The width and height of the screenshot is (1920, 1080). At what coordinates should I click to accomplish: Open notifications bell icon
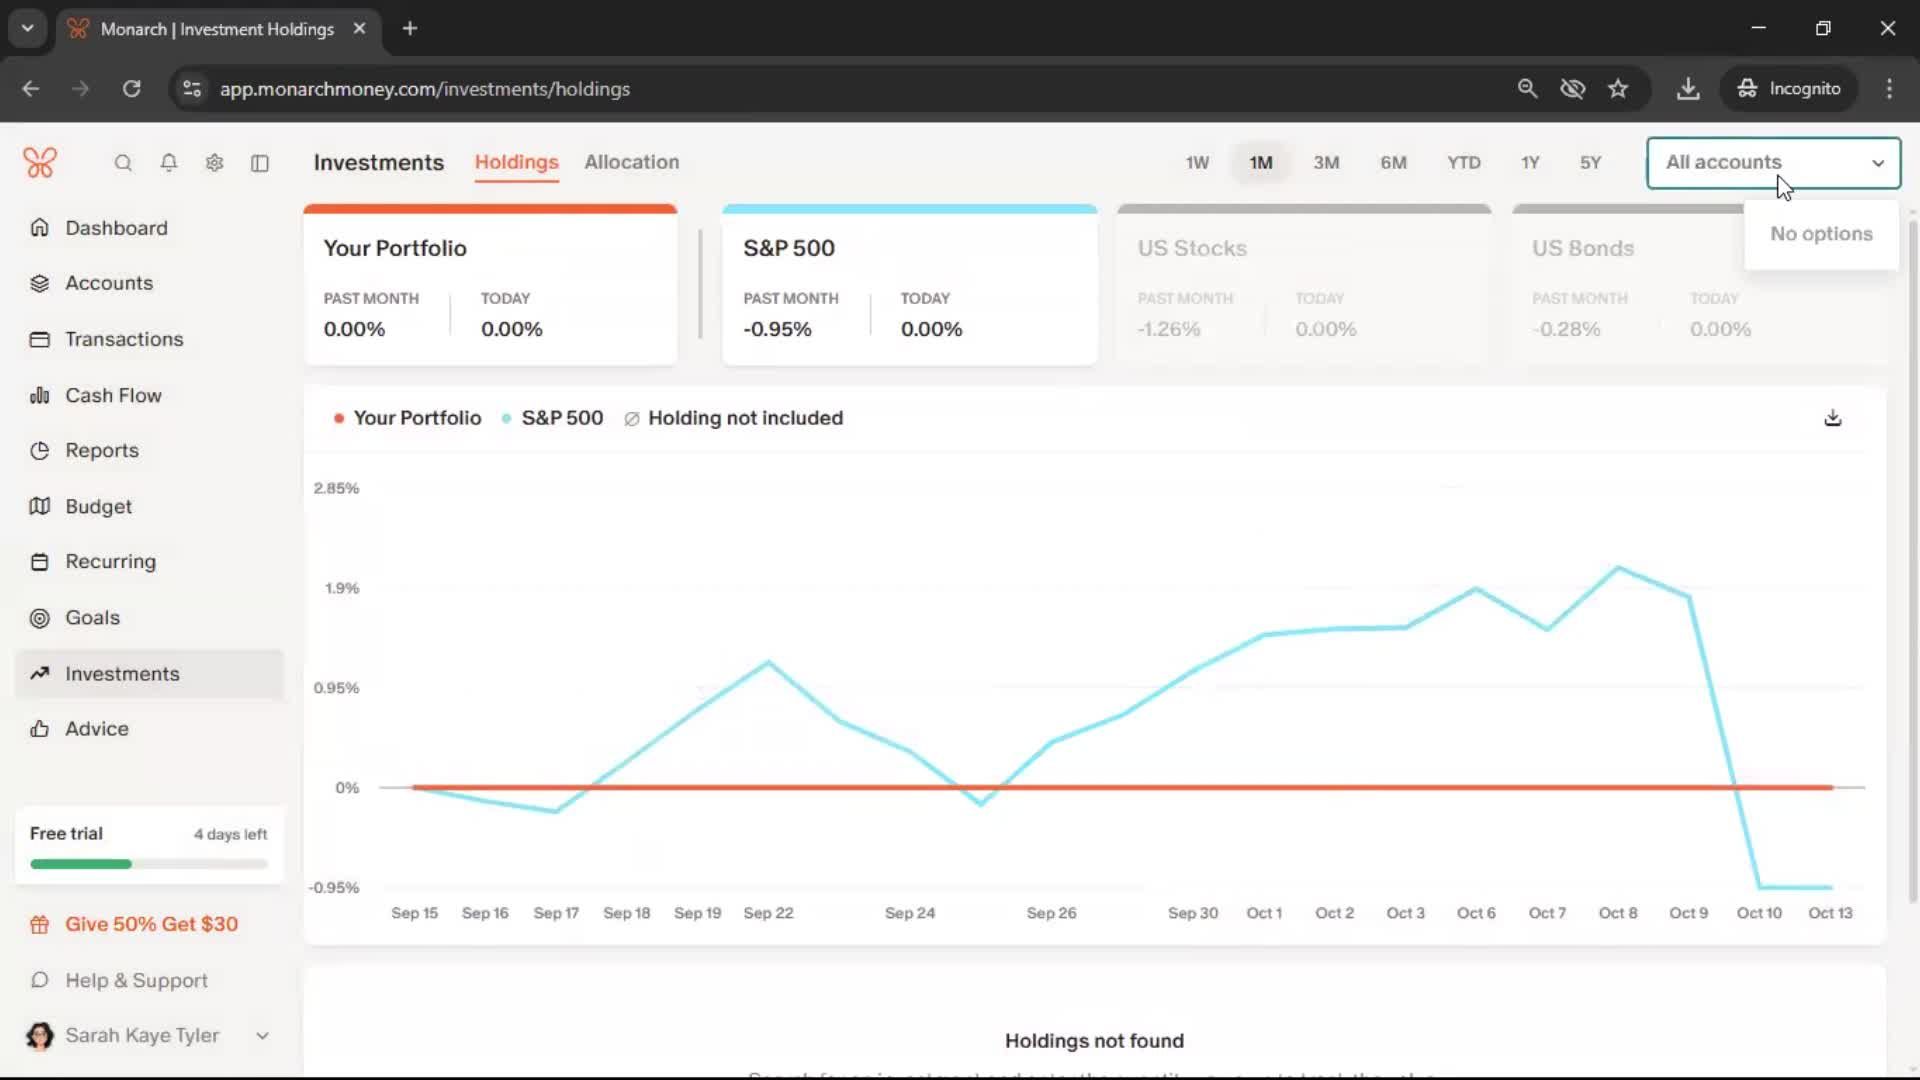pyautogui.click(x=169, y=163)
